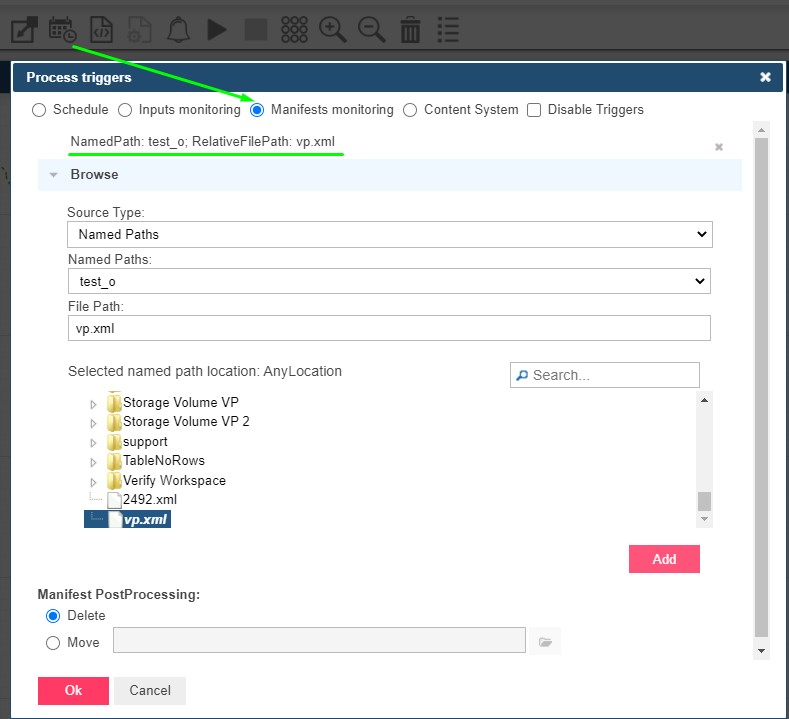Open the list view icon
This screenshot has height=719, width=789.
tap(448, 29)
